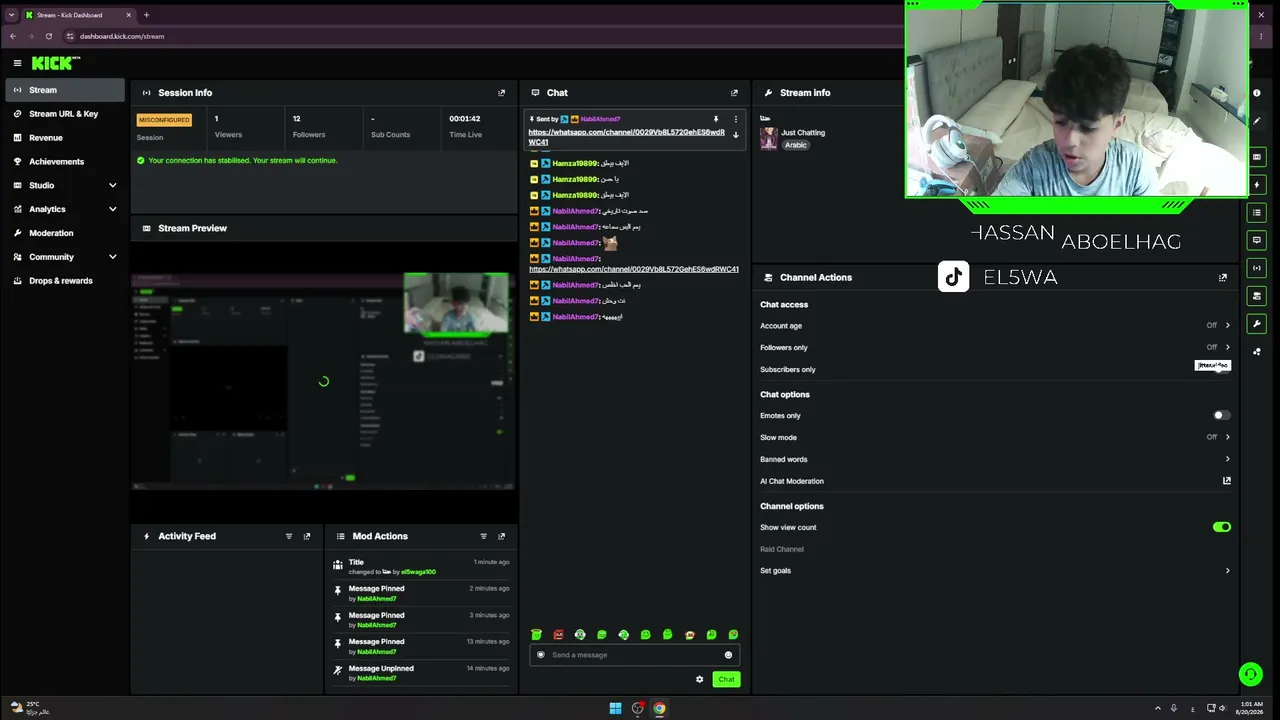
Task: Open chat settings gear
Action: (700, 679)
